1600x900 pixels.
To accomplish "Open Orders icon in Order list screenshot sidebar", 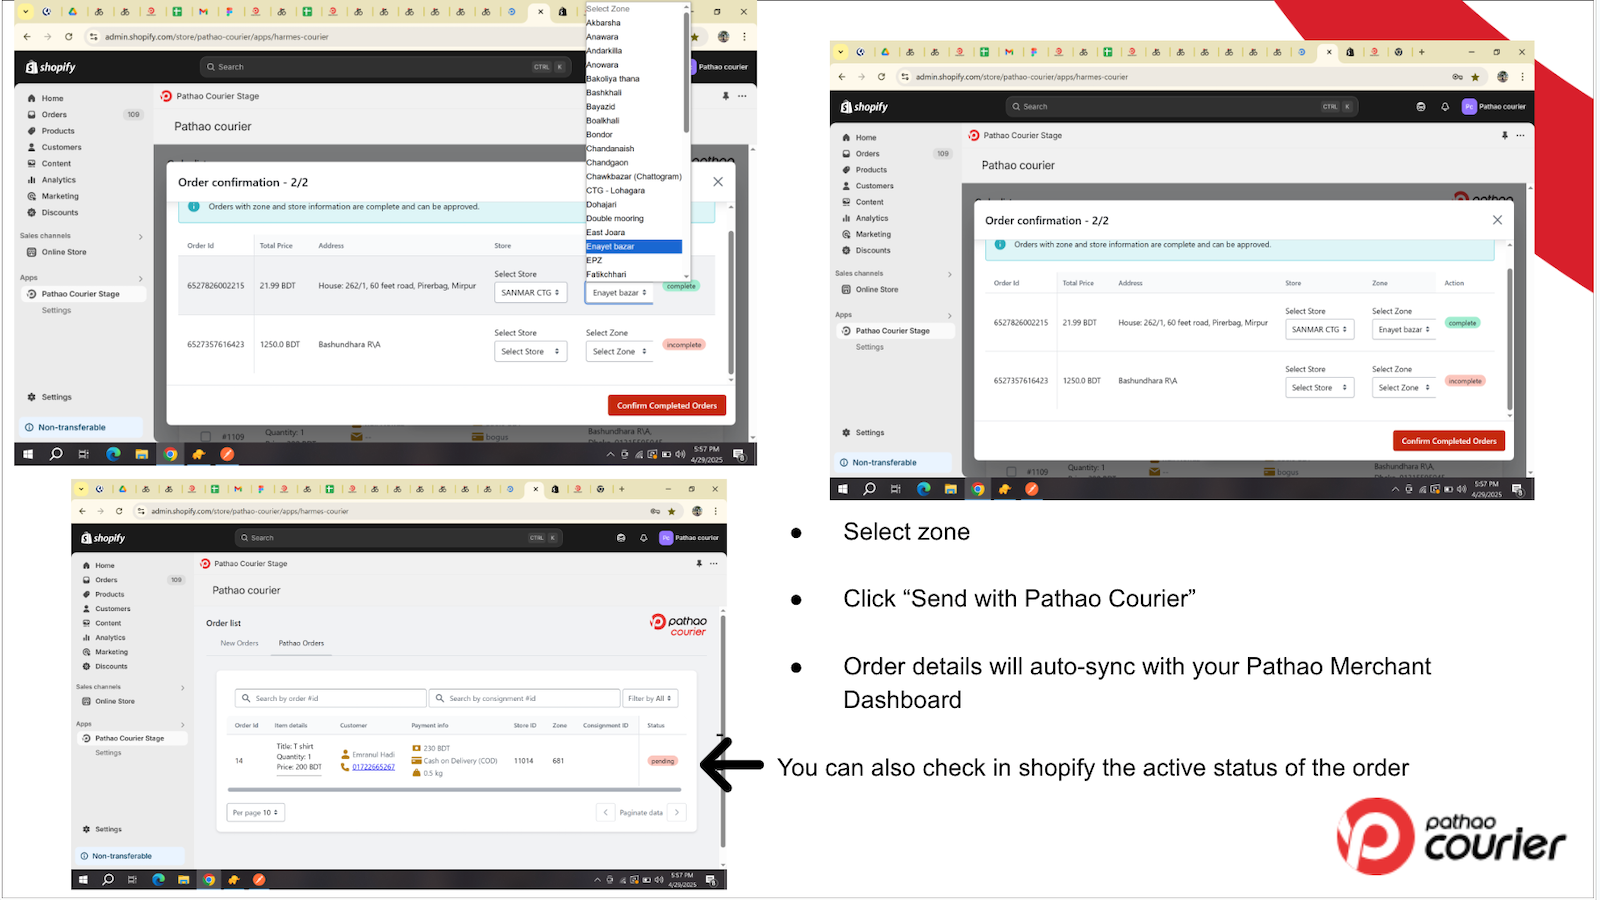I will click(86, 580).
